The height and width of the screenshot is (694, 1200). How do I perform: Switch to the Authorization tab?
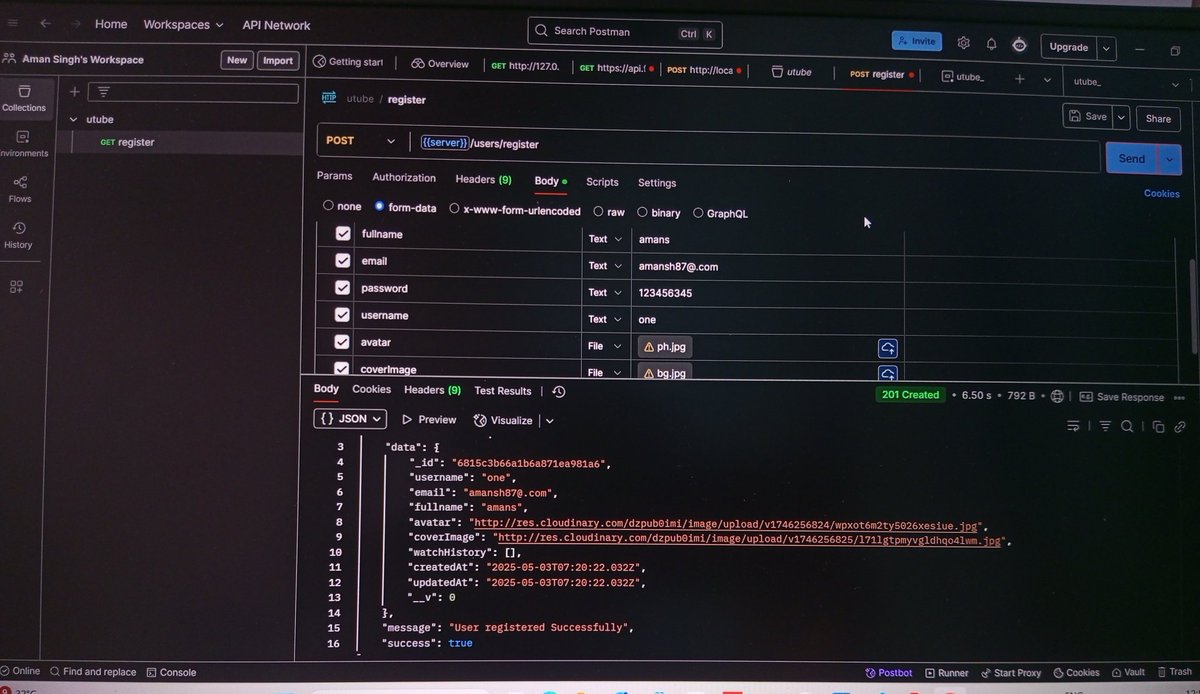(x=404, y=177)
